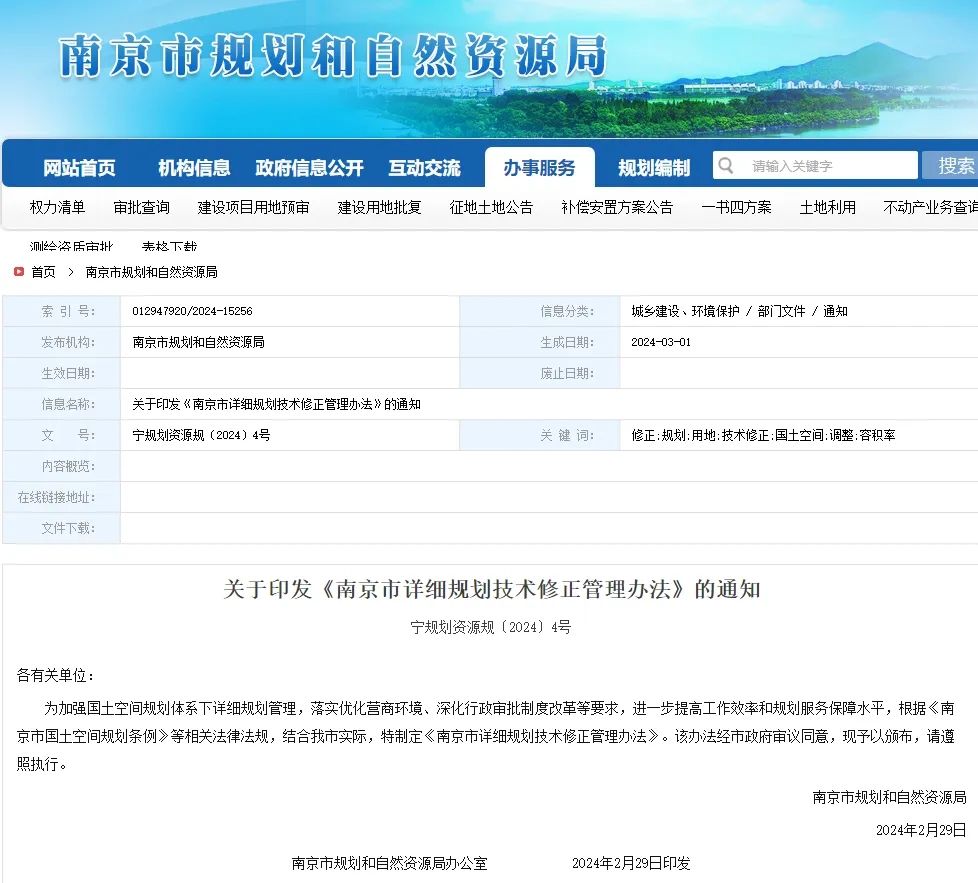The image size is (978, 883).
Task: Open 征地土地公告 submenu link
Action: tap(491, 207)
